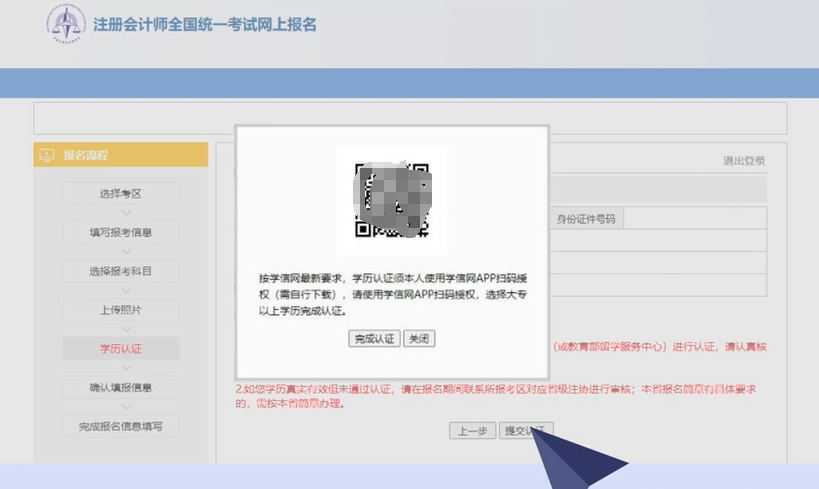Image resolution: width=819 pixels, height=489 pixels.
Task: Click the red notice starting with 2.如您学历
Action: [x=495, y=396]
